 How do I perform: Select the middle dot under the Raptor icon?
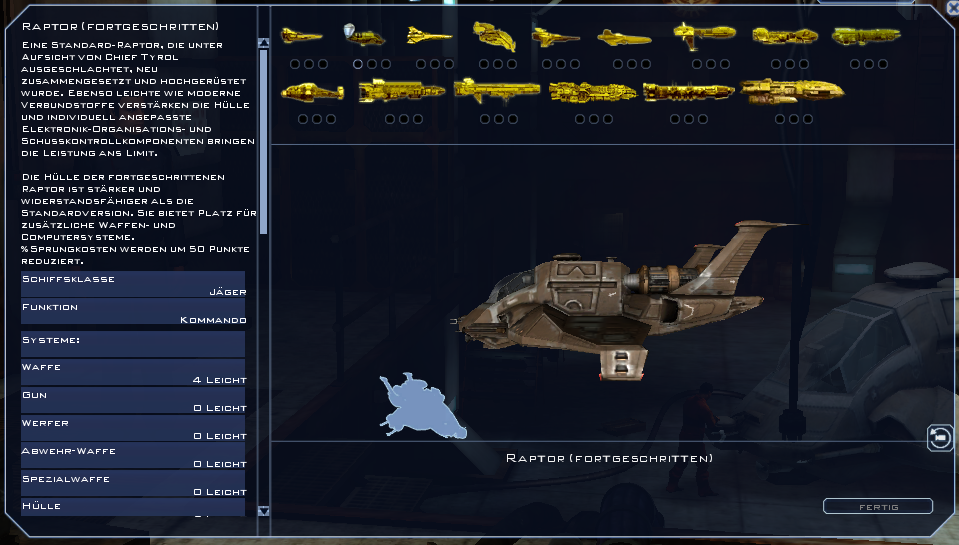point(372,64)
